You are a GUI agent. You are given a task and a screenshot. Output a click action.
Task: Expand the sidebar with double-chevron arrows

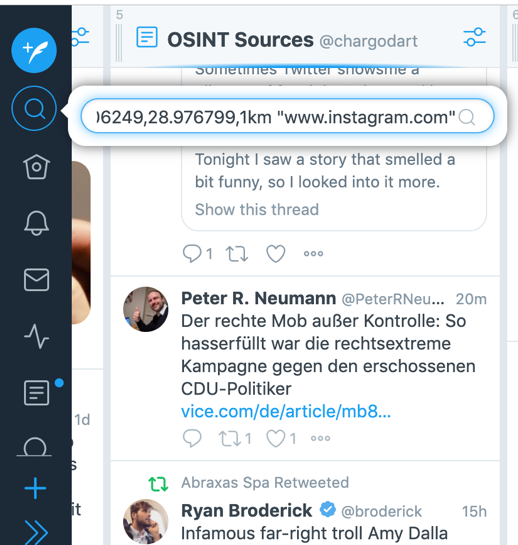pos(36,532)
